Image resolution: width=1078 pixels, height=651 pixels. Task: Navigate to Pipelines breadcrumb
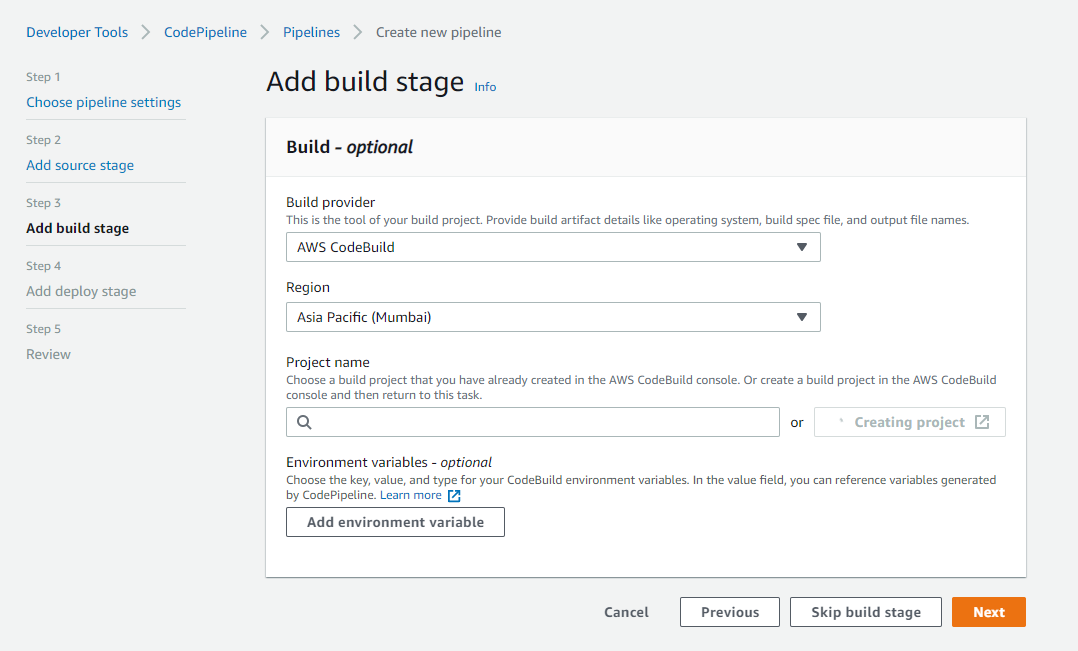[311, 32]
